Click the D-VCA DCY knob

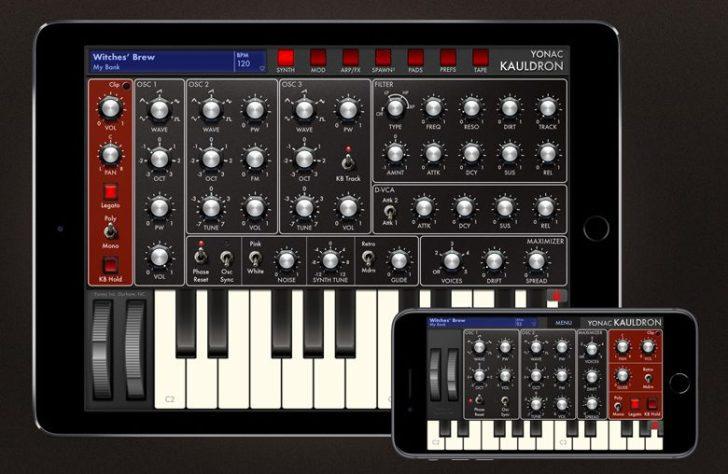click(464, 208)
